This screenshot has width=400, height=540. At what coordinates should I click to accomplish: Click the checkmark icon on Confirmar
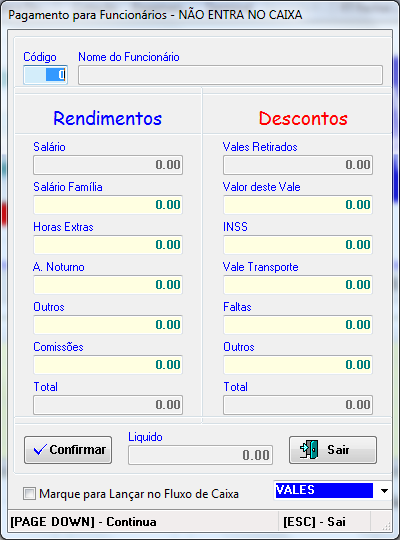point(40,449)
